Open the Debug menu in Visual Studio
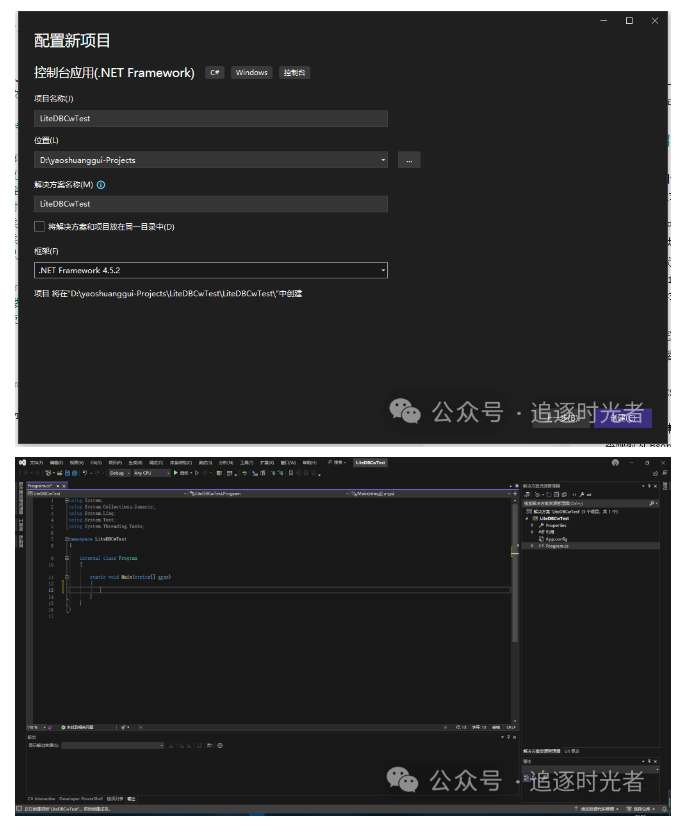Image resolution: width=685 pixels, height=825 pixels. pyautogui.click(x=155, y=462)
